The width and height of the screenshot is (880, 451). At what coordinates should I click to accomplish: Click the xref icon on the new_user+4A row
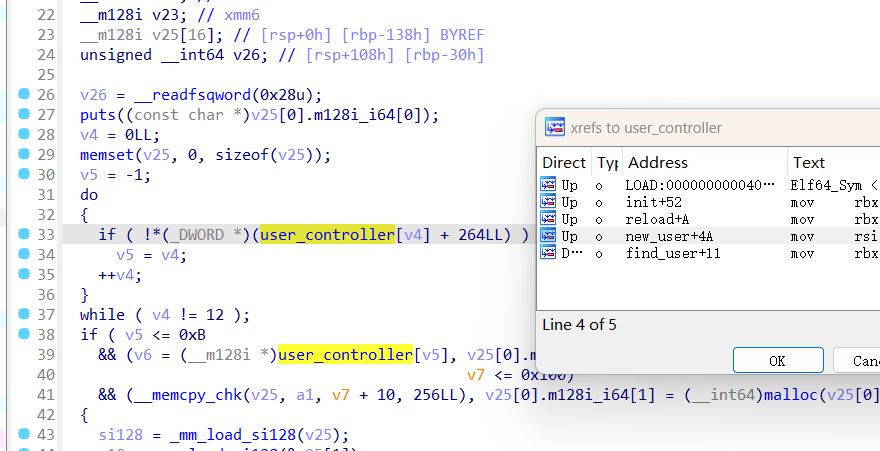pyautogui.click(x=548, y=236)
